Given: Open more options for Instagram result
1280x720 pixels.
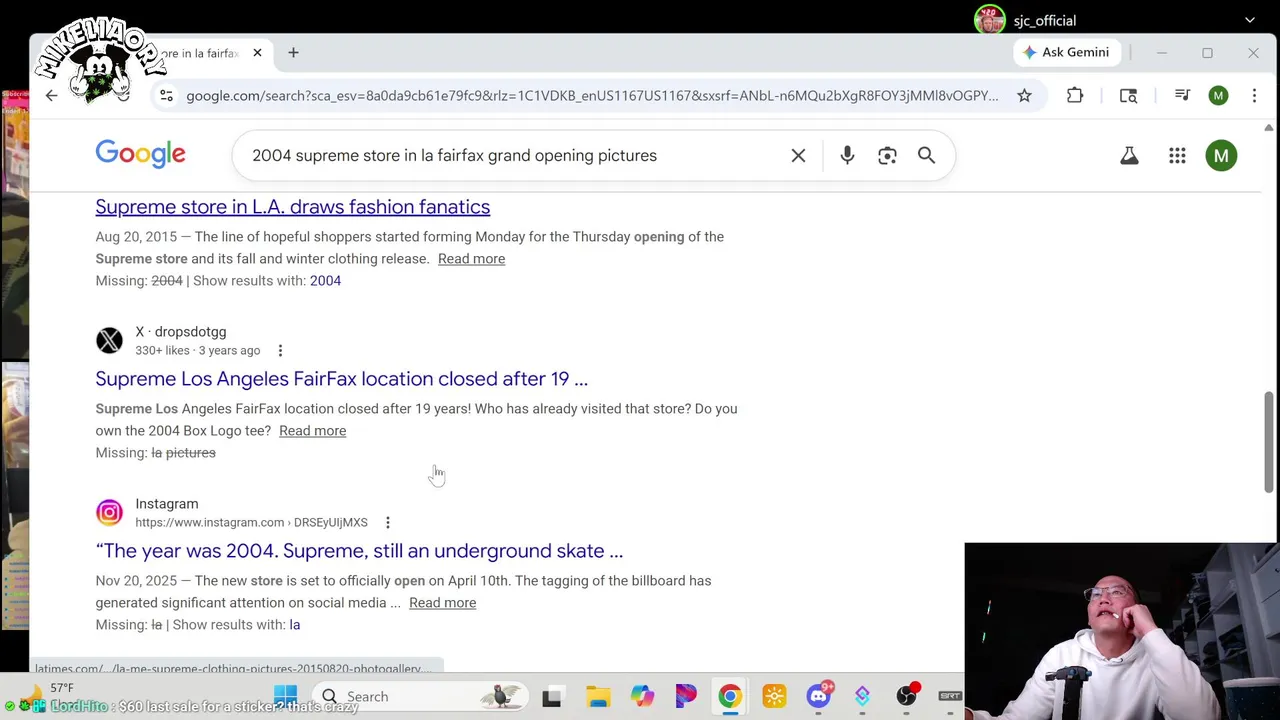Looking at the screenshot, I should point(388,522).
